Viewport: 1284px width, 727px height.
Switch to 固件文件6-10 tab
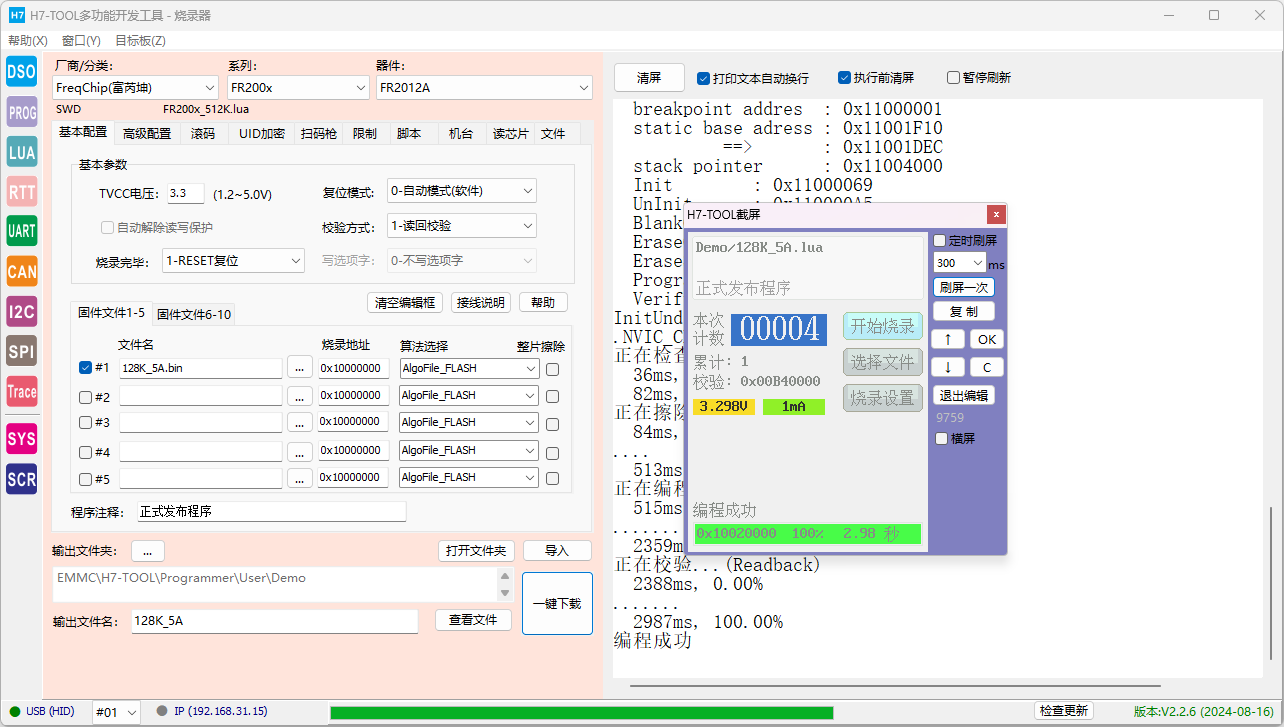pyautogui.click(x=194, y=314)
